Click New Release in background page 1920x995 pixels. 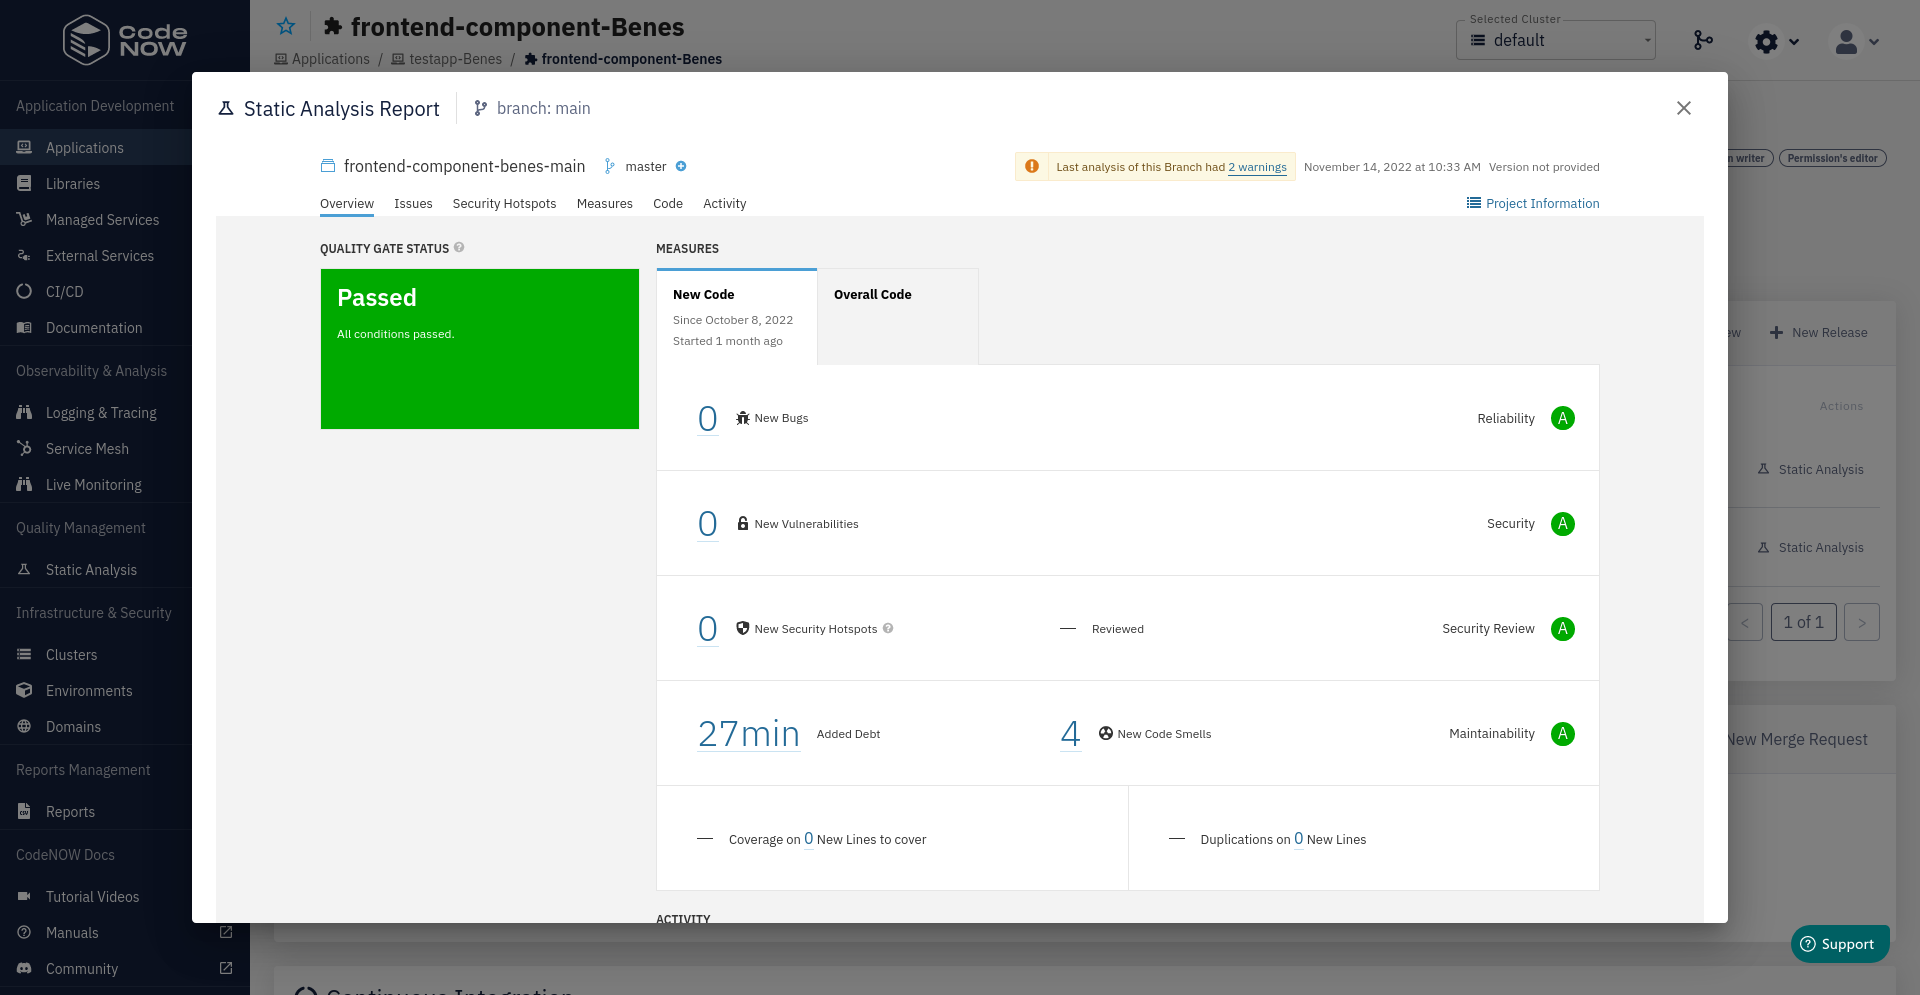point(1819,332)
